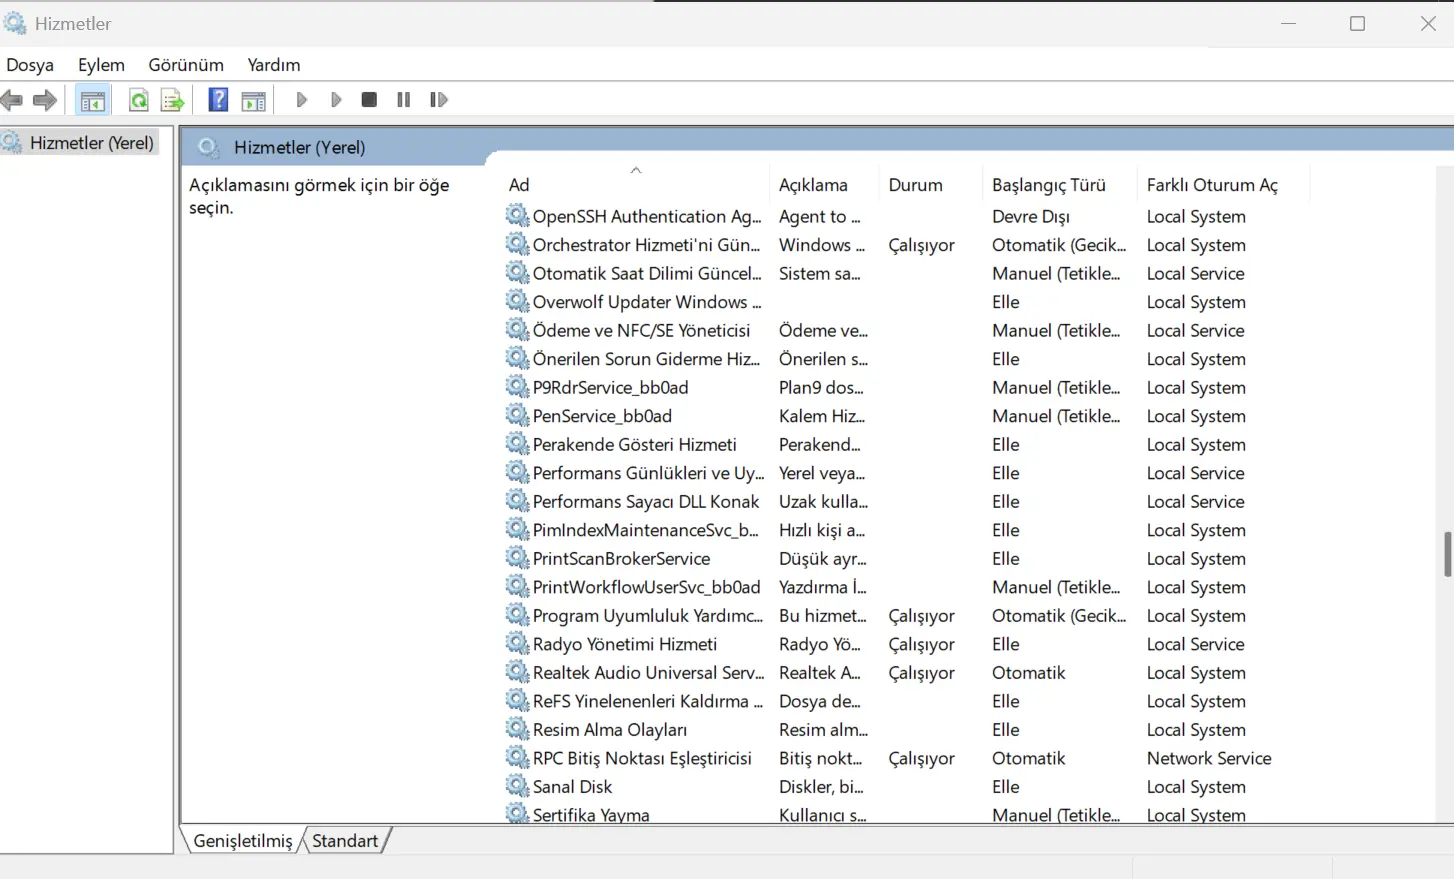Click the 'Plan9 dos...' description cell
1454x879 pixels.
coord(821,387)
